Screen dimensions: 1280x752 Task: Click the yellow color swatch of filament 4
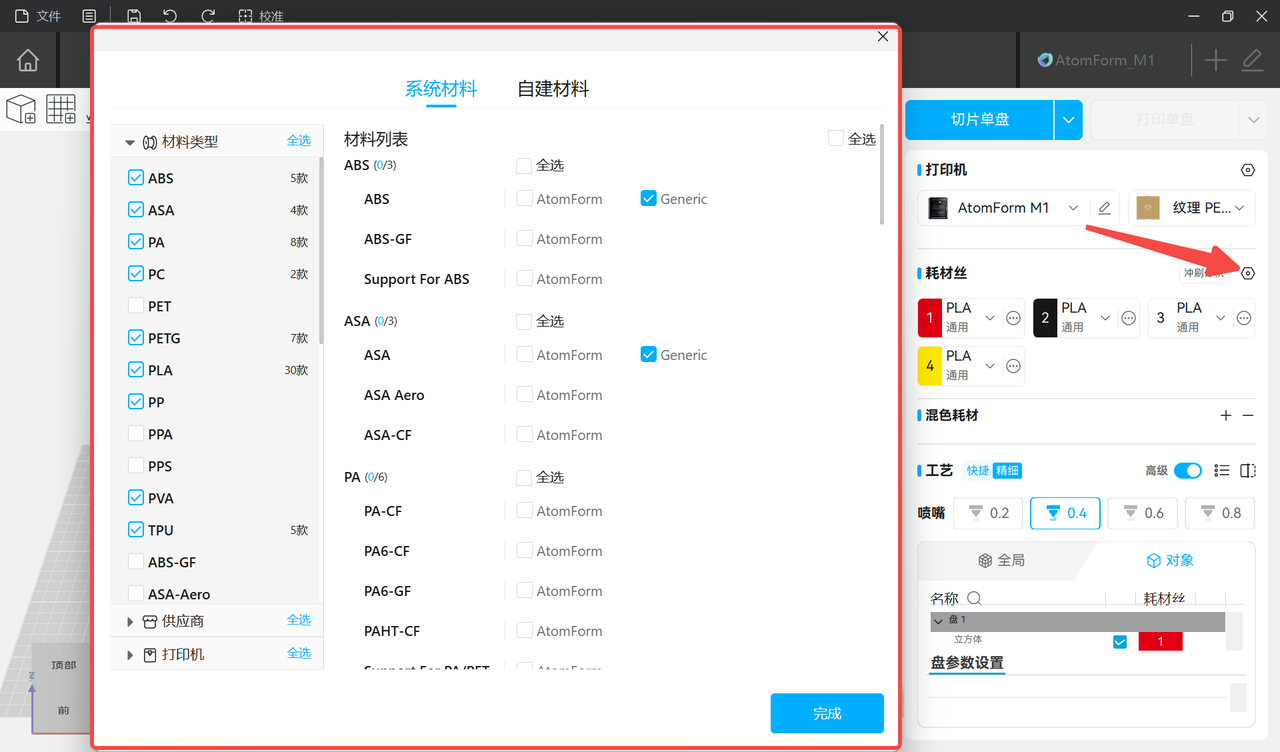click(x=930, y=366)
